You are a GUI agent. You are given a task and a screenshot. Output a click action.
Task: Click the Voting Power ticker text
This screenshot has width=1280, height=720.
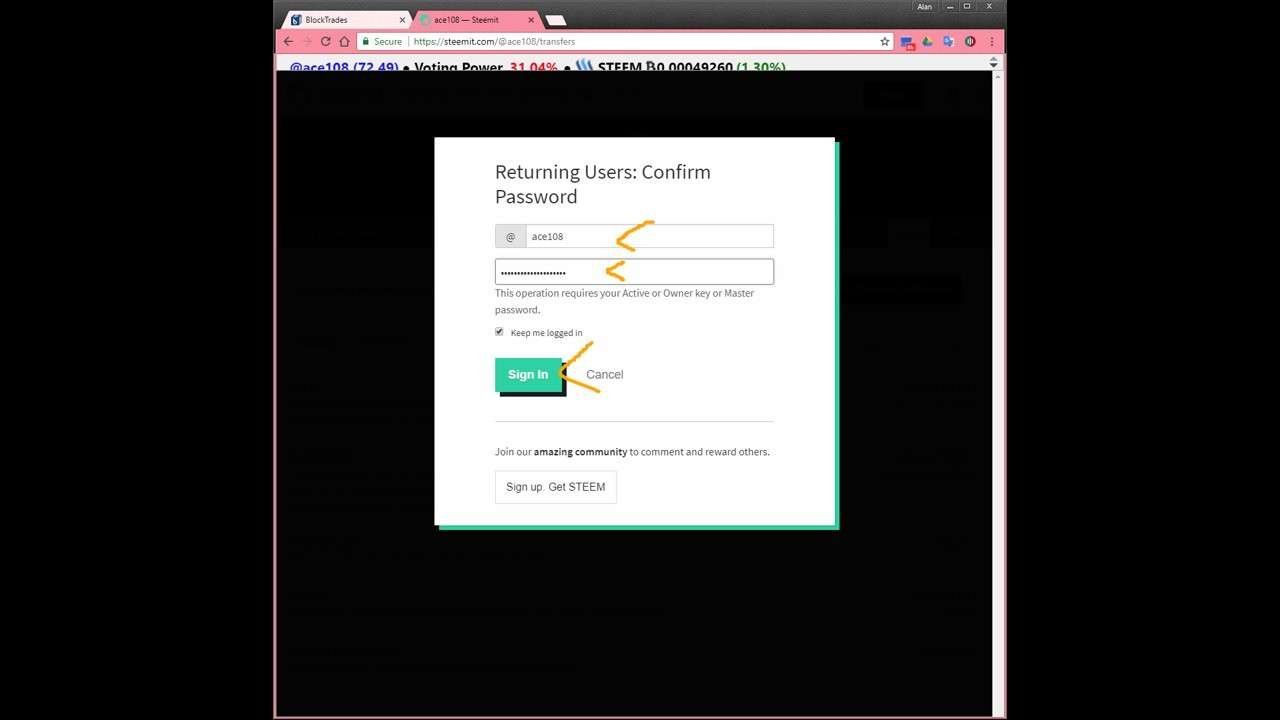pos(458,67)
